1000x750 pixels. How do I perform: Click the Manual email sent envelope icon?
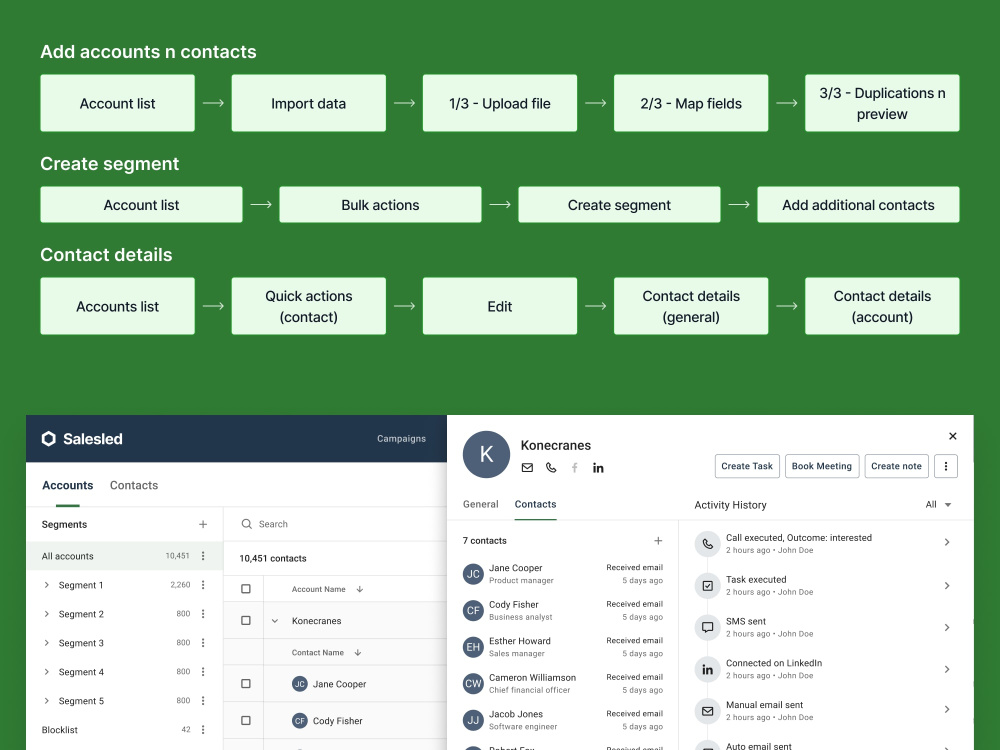click(x=707, y=711)
